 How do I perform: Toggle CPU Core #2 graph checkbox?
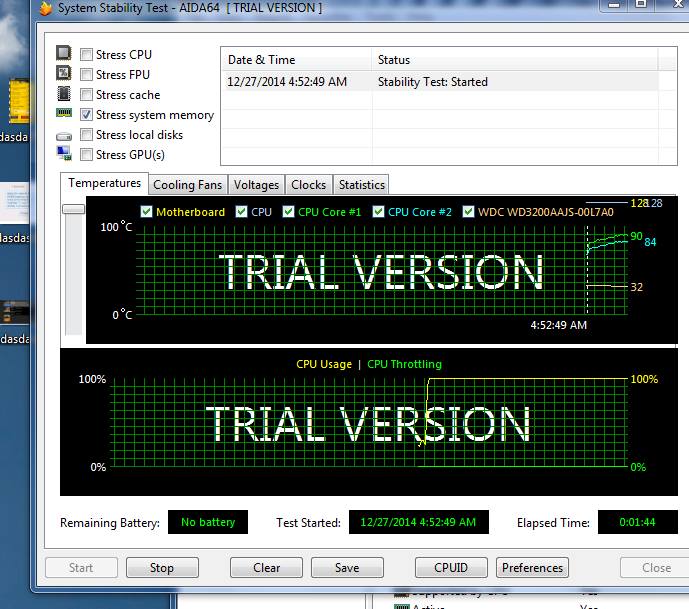[378, 212]
